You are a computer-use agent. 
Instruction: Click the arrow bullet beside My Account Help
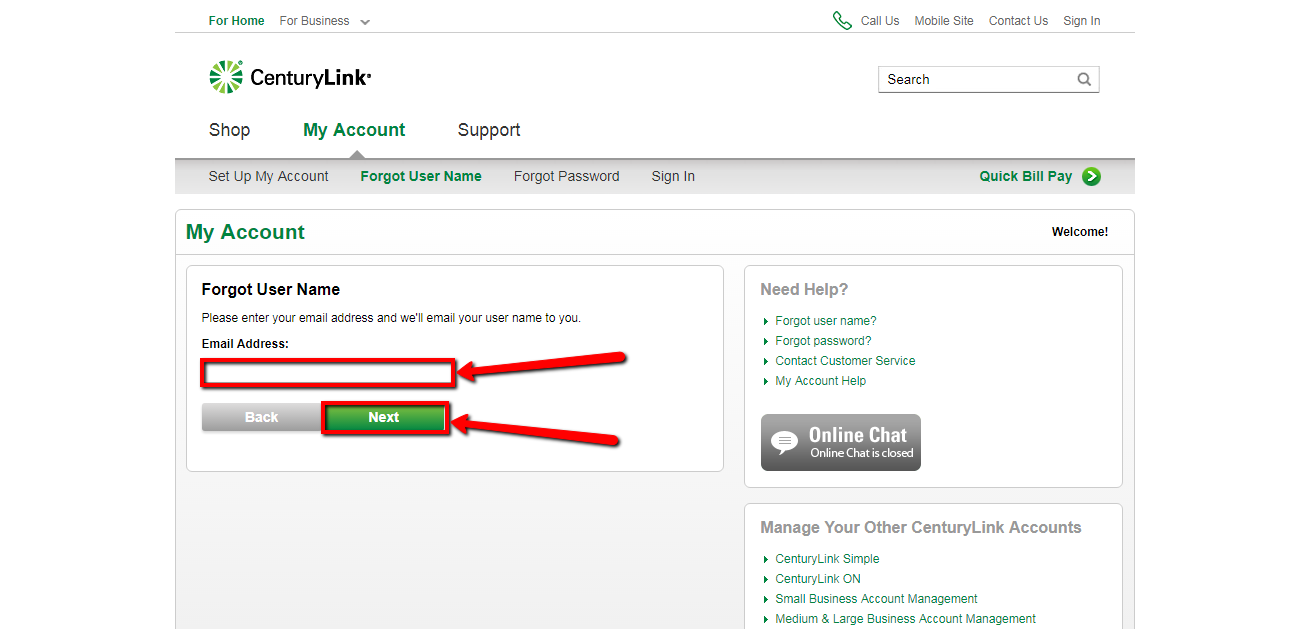pyautogui.click(x=766, y=380)
